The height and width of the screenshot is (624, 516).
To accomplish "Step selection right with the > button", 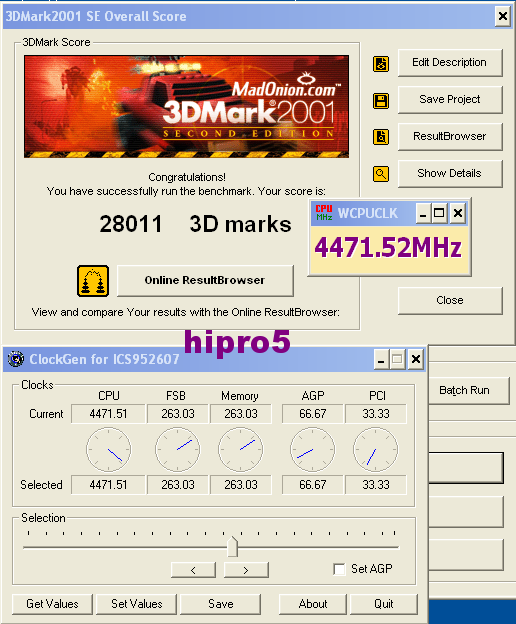I will click(x=246, y=570).
